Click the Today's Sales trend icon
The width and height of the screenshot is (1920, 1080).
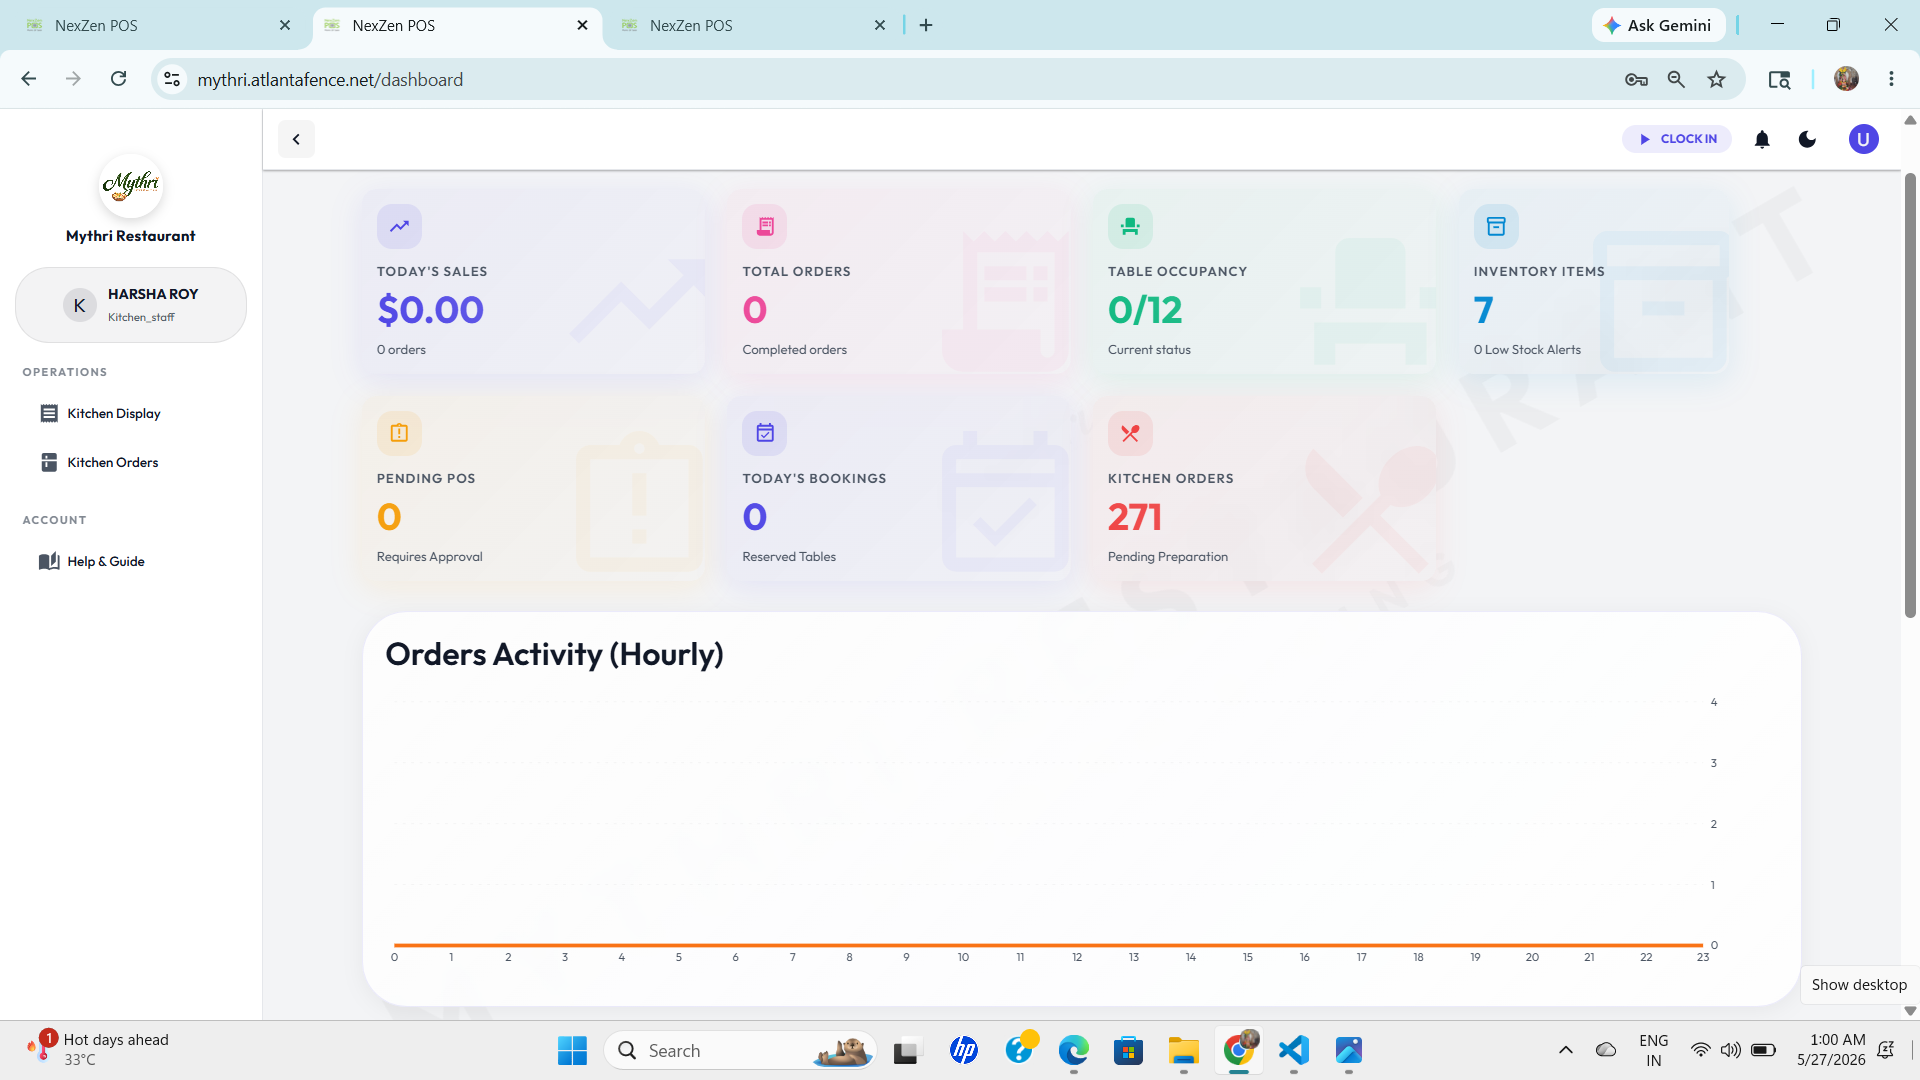tap(399, 226)
